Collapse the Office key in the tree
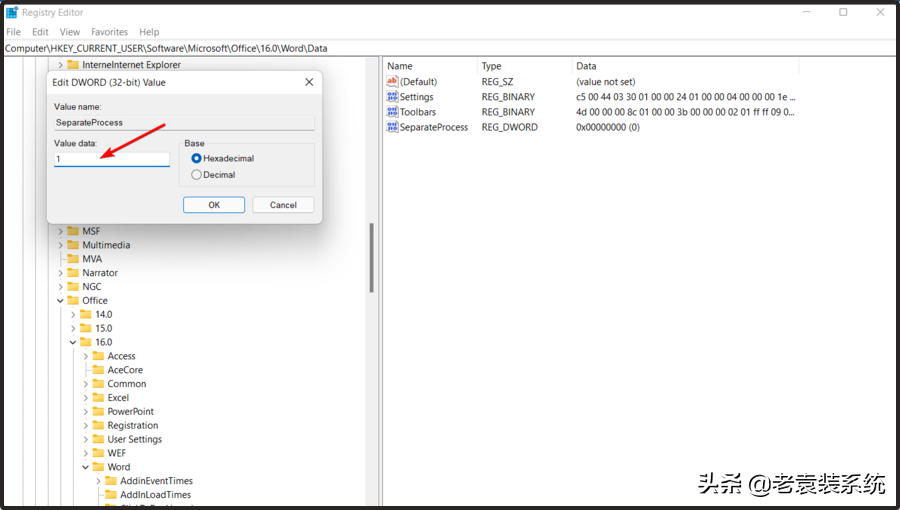900x510 pixels. click(x=60, y=301)
